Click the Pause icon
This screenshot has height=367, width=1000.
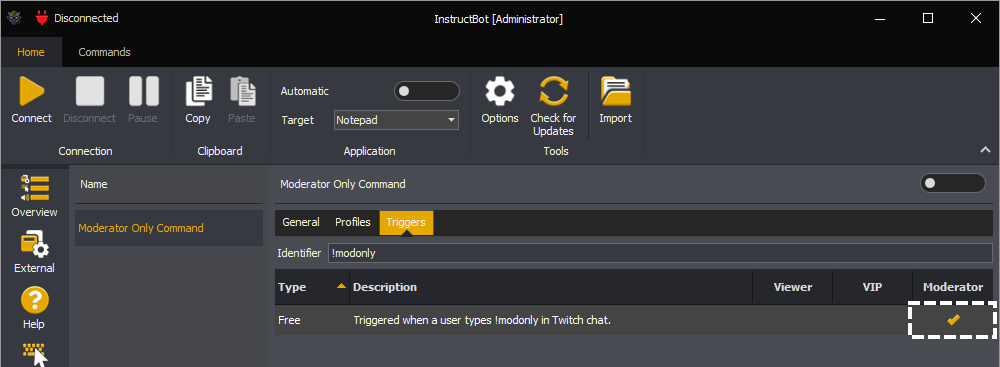[143, 91]
